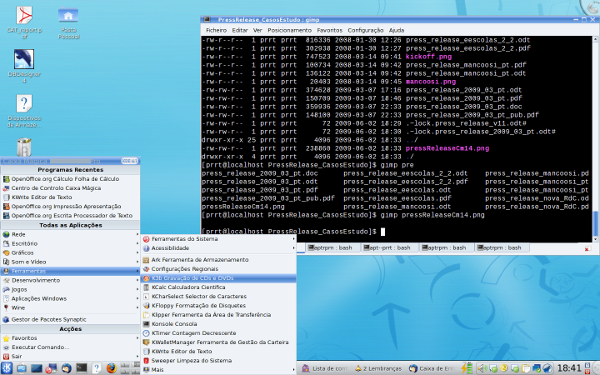Open Ark Ferramenta de Armazenamento

pos(219,260)
